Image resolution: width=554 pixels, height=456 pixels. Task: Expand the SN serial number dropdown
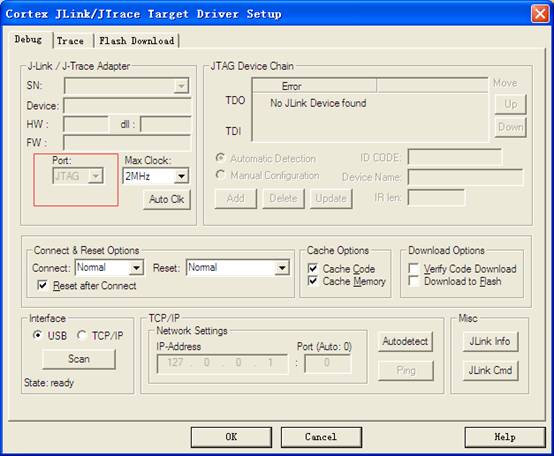click(x=181, y=86)
